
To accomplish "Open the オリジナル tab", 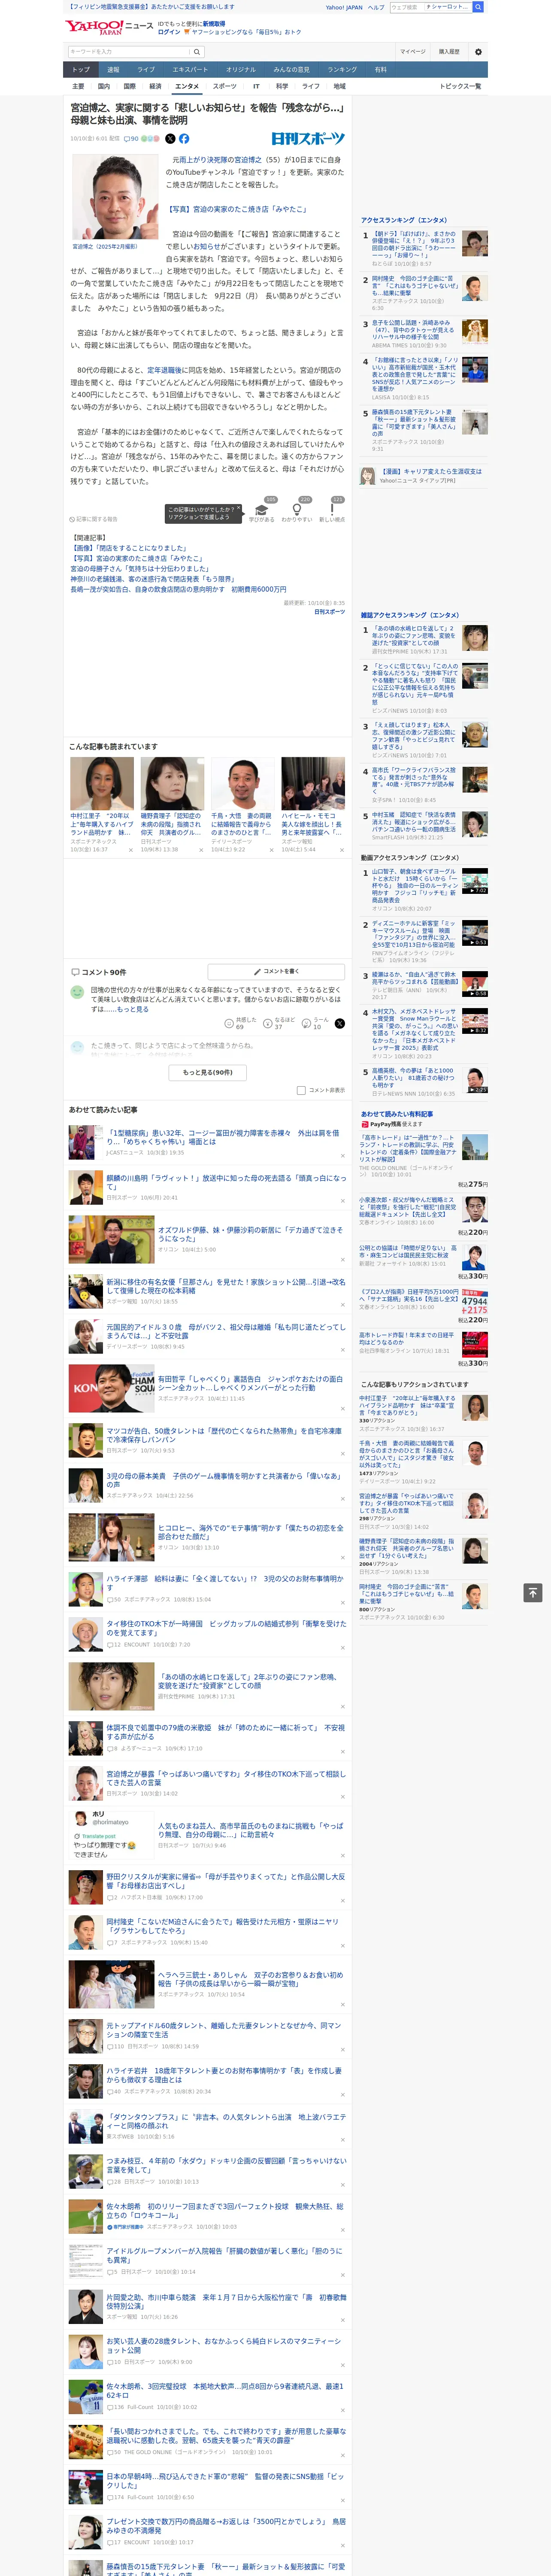I will point(241,70).
